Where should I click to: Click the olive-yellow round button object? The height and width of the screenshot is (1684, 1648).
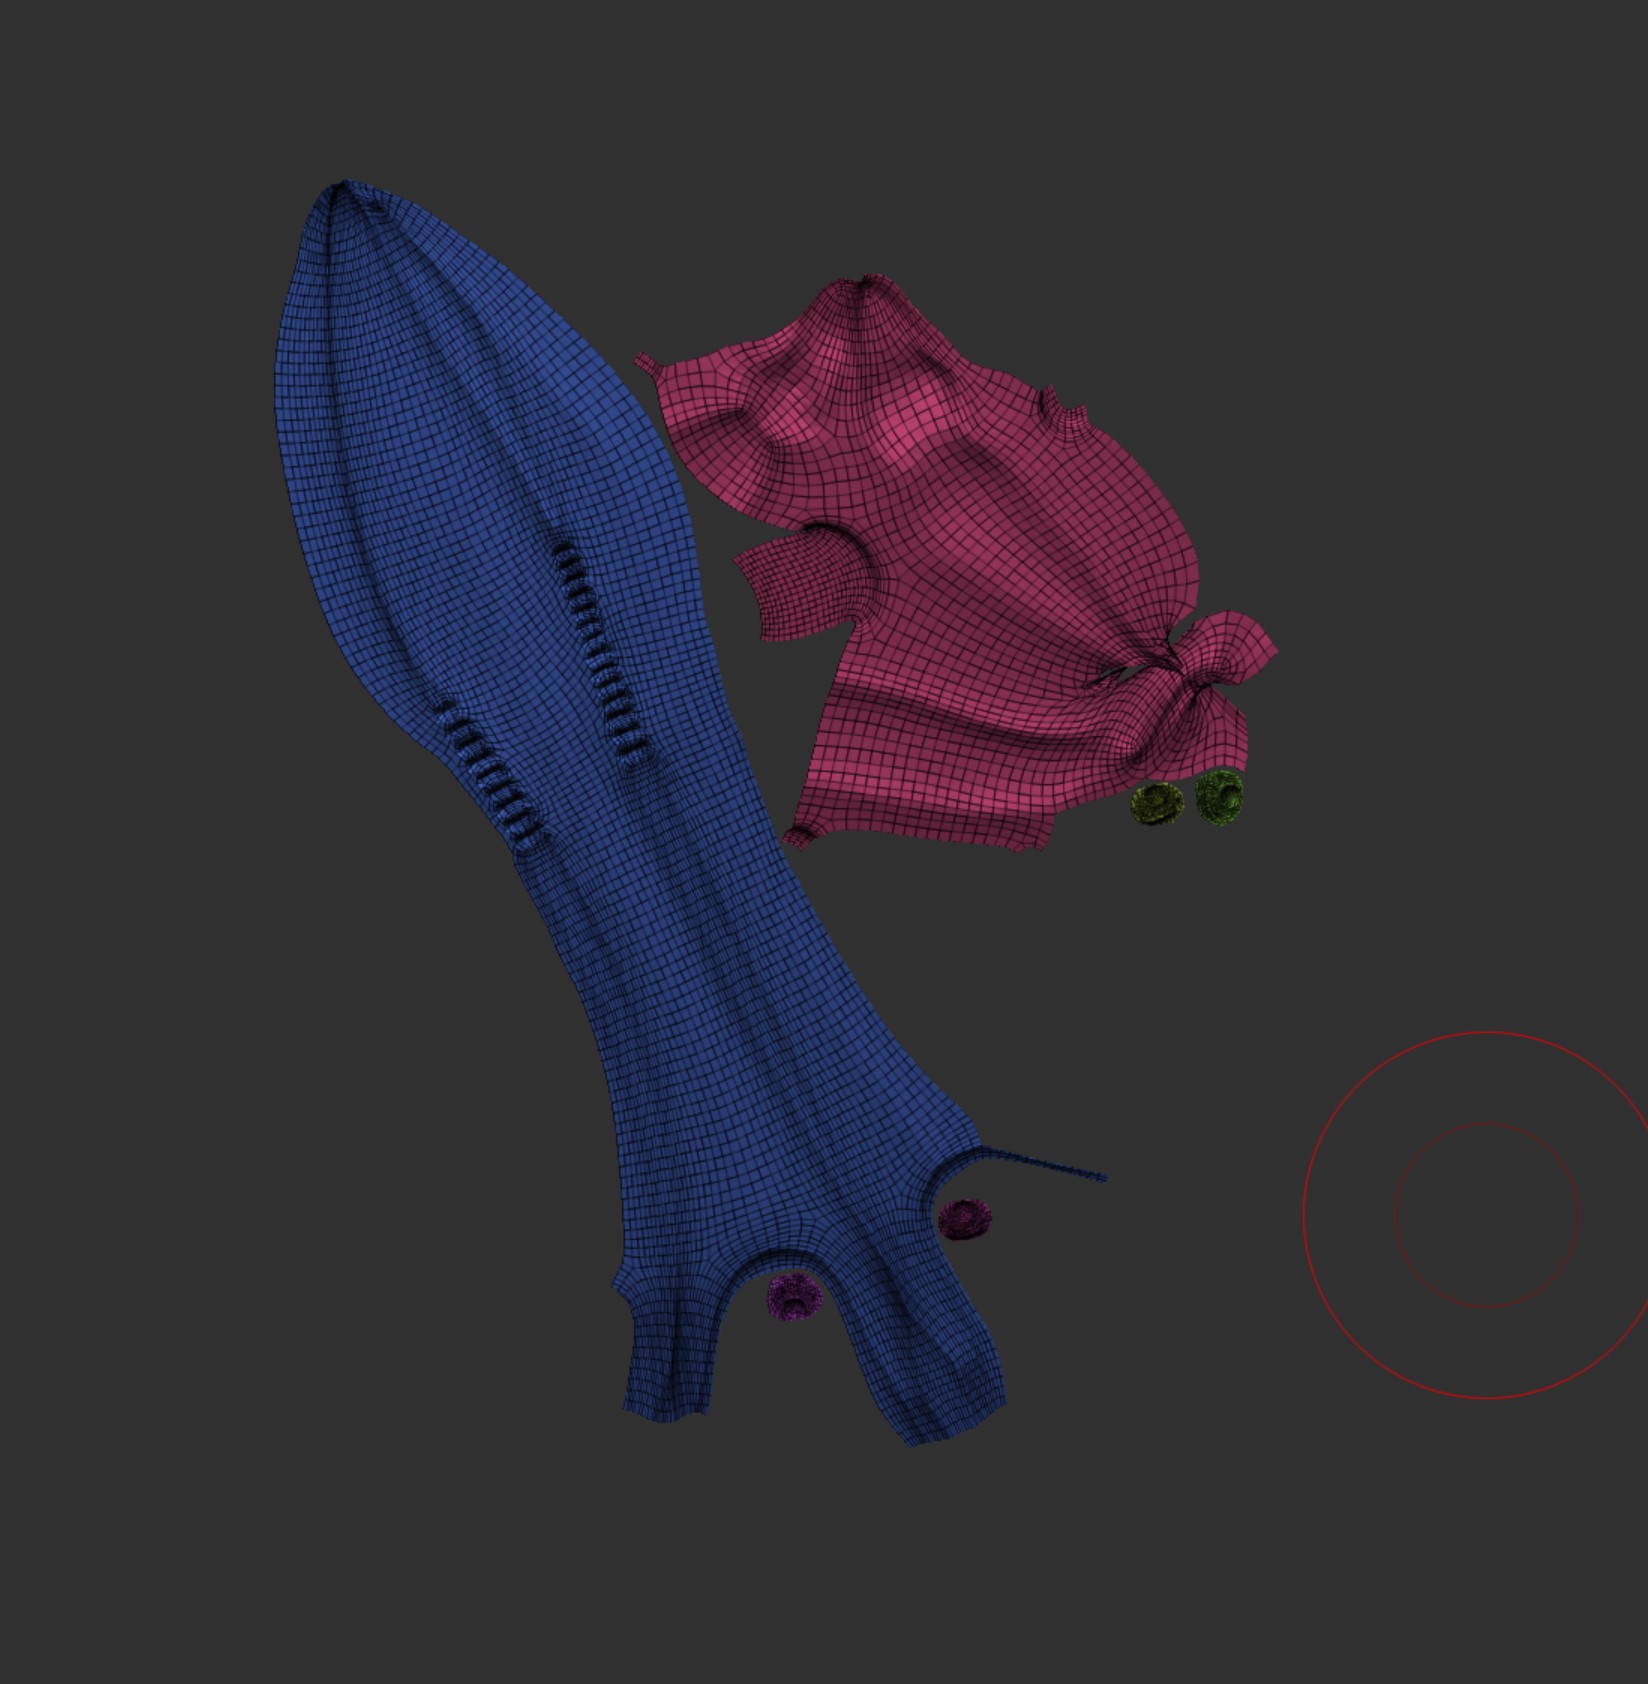pos(1156,803)
